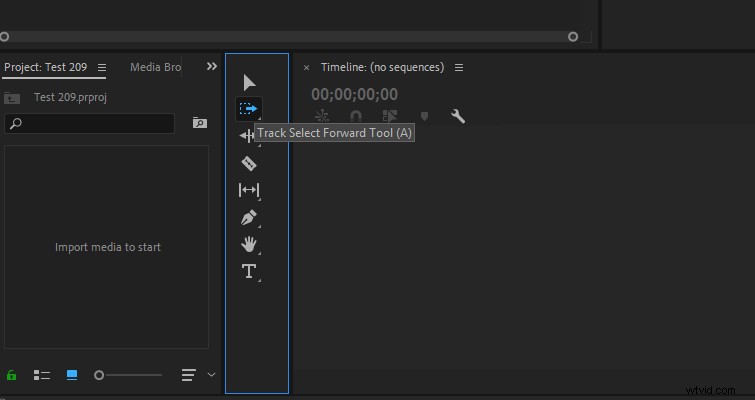Close the Timeline panel tab
The width and height of the screenshot is (755, 400).
(x=306, y=68)
